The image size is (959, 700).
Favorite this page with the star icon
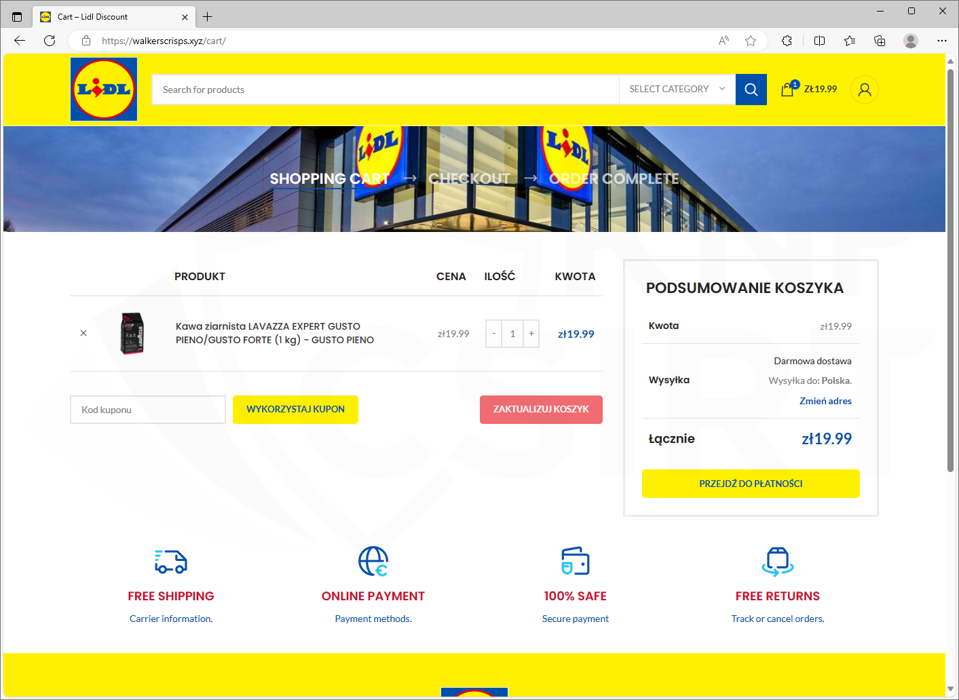pos(750,41)
